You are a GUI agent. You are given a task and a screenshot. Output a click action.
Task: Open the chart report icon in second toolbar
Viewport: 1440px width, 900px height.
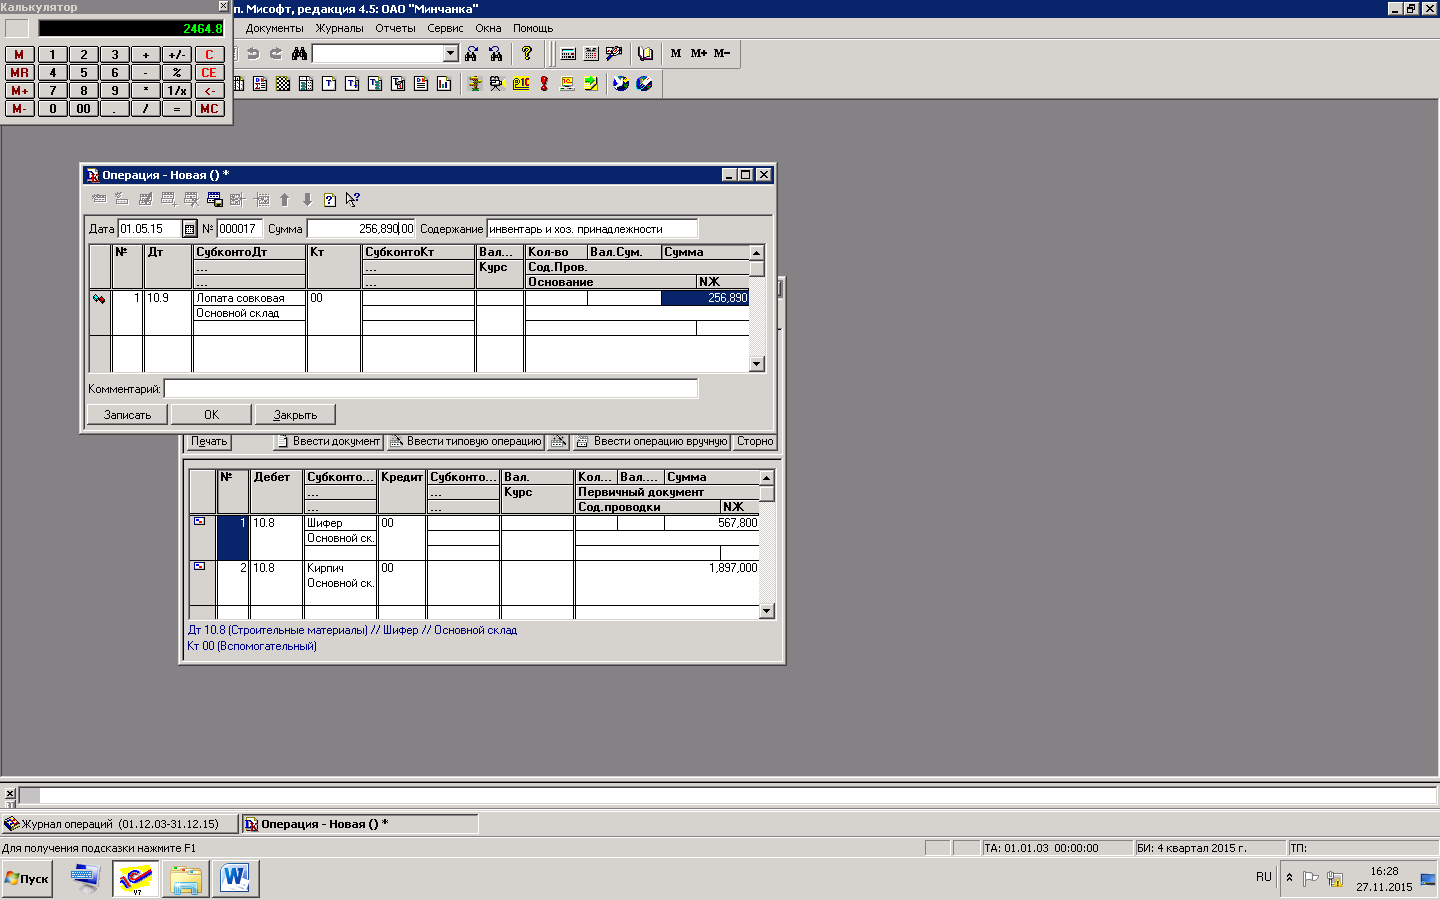(444, 83)
